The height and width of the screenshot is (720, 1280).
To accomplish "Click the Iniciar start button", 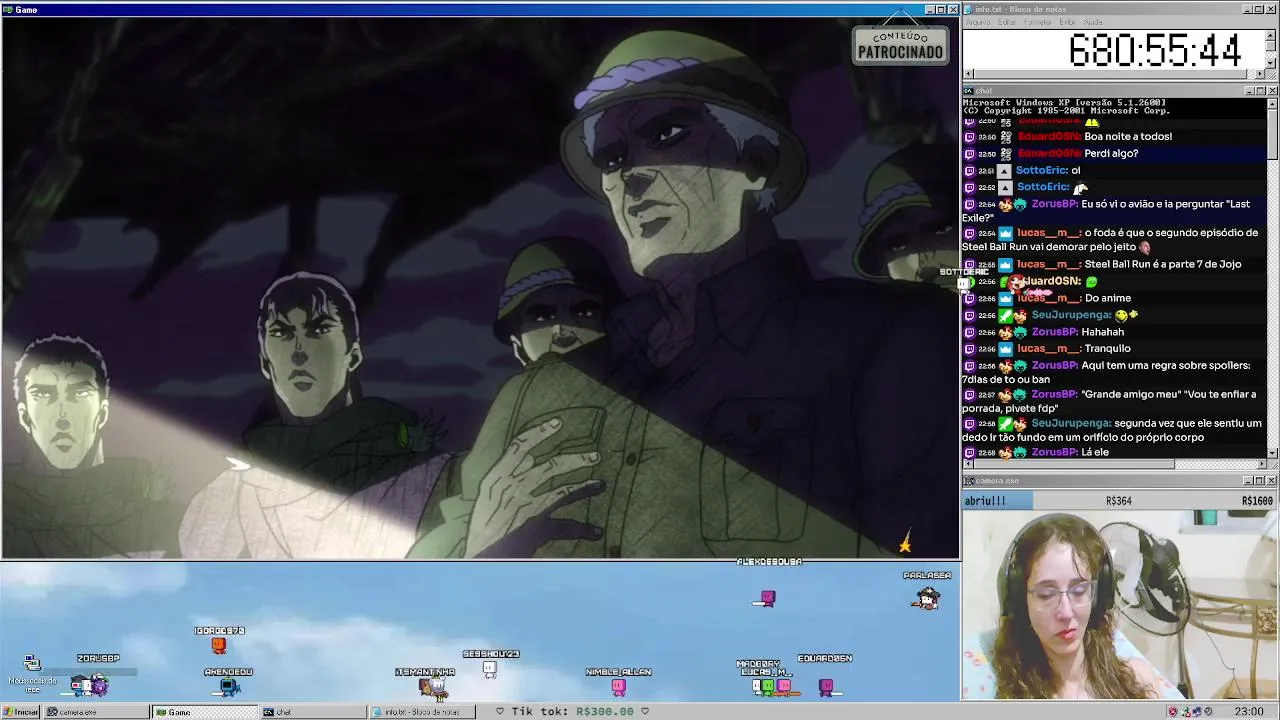I will pos(20,712).
